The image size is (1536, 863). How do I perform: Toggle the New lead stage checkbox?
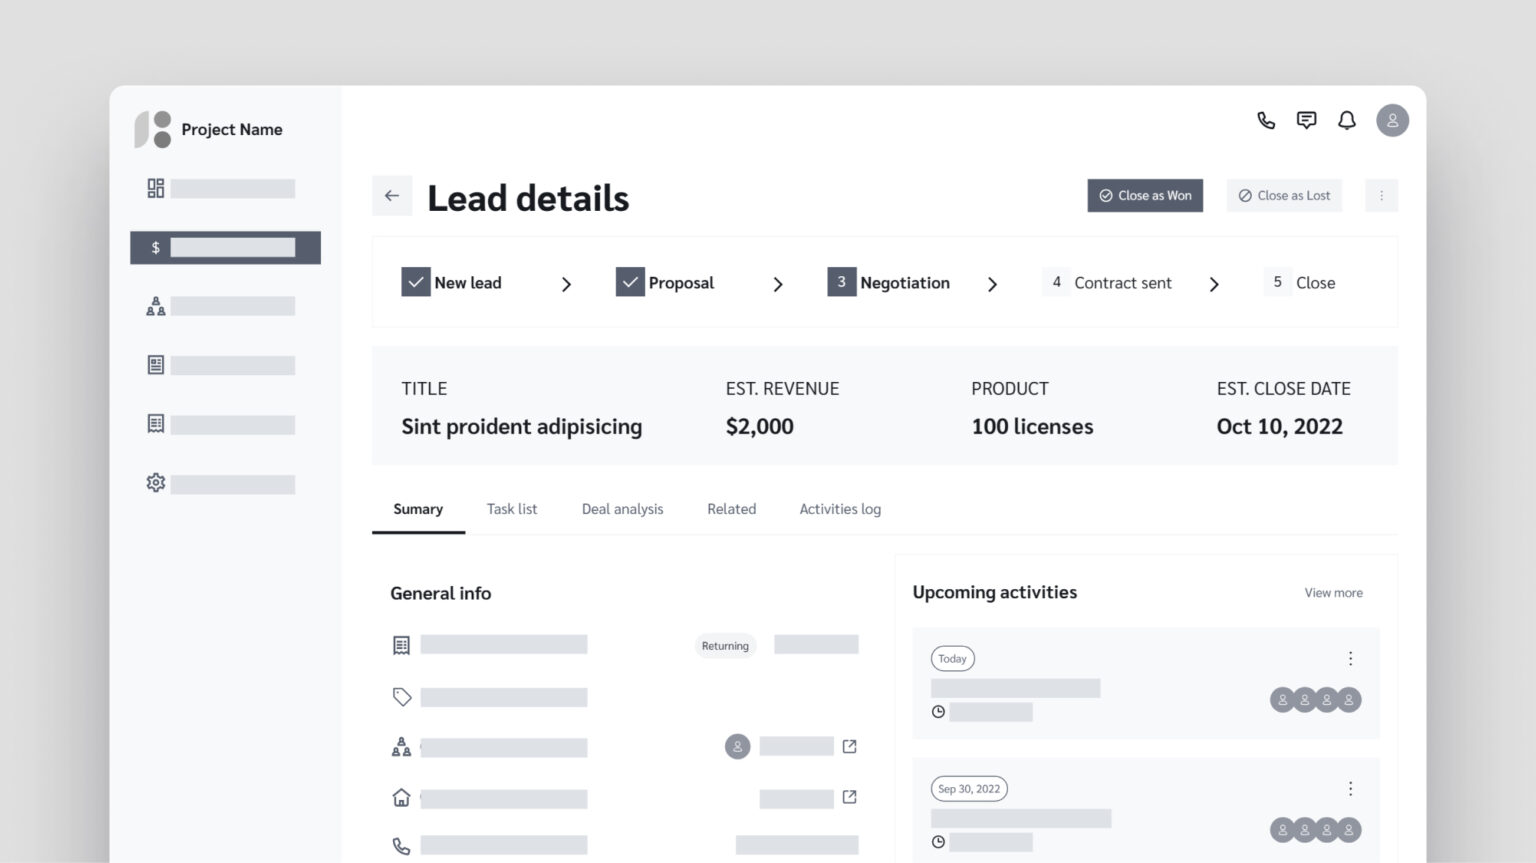point(415,282)
